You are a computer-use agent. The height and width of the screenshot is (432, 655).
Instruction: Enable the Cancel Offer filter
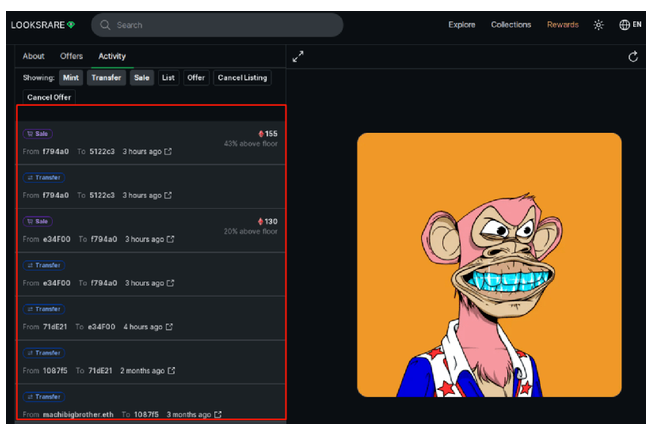[x=49, y=97]
